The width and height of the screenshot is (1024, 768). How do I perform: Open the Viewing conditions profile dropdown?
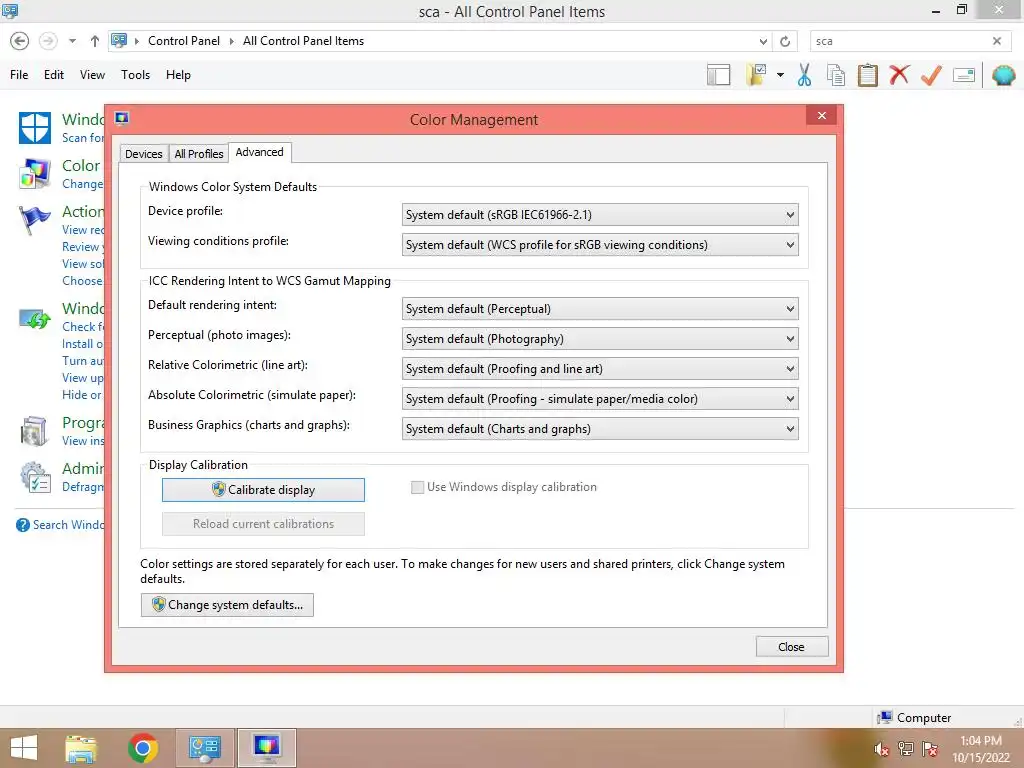click(x=600, y=245)
